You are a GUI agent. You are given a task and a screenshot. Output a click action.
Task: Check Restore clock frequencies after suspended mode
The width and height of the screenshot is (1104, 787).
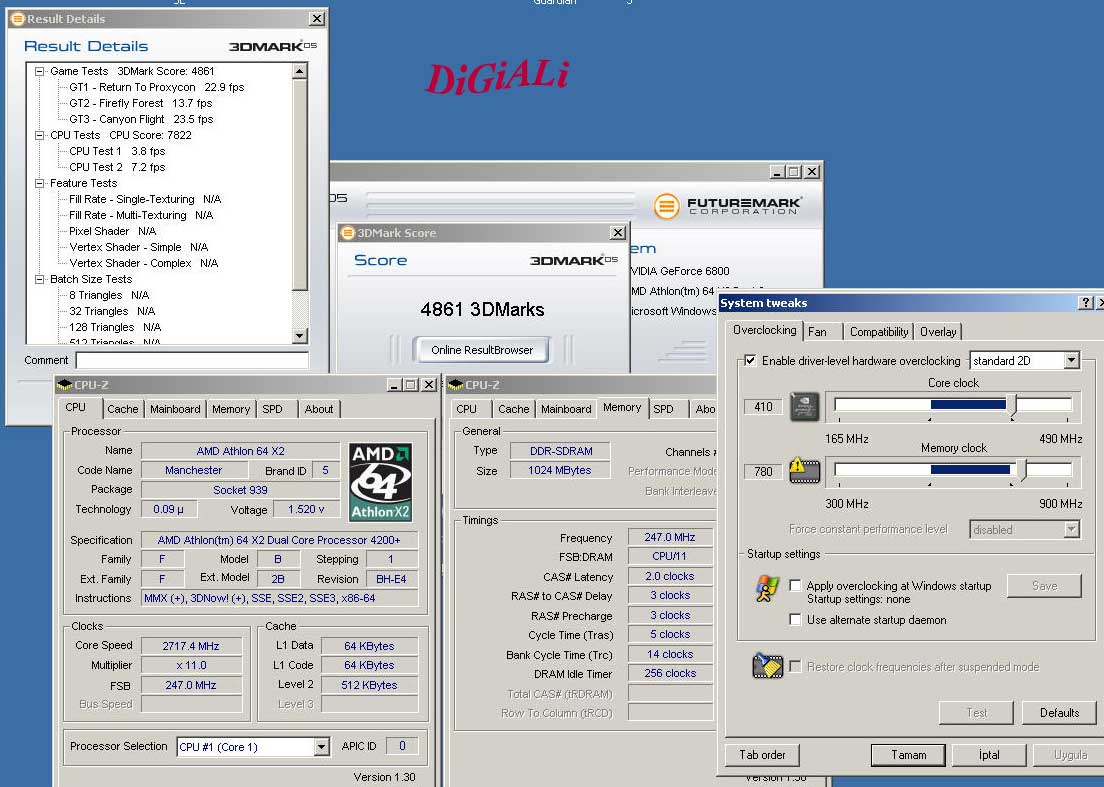(795, 666)
